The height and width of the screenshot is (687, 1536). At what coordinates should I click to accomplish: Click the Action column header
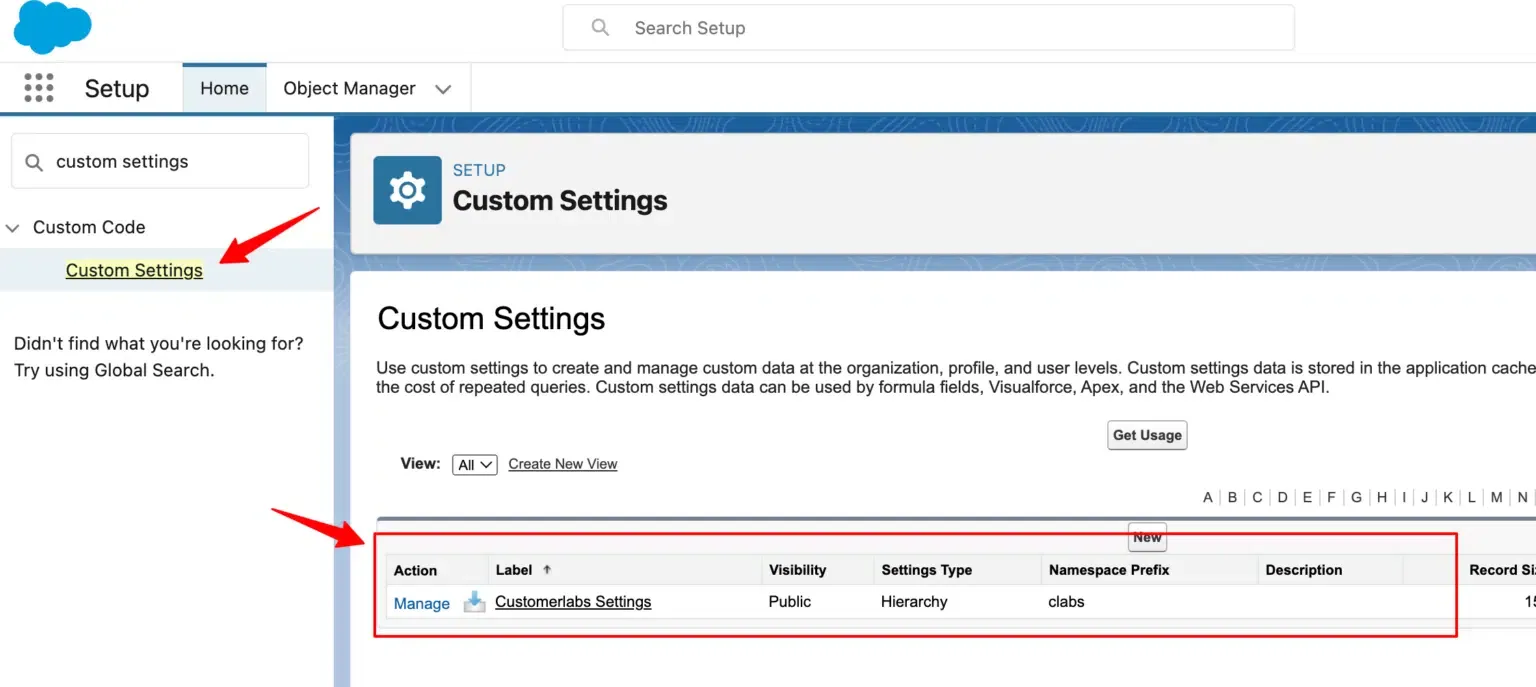[x=415, y=571]
